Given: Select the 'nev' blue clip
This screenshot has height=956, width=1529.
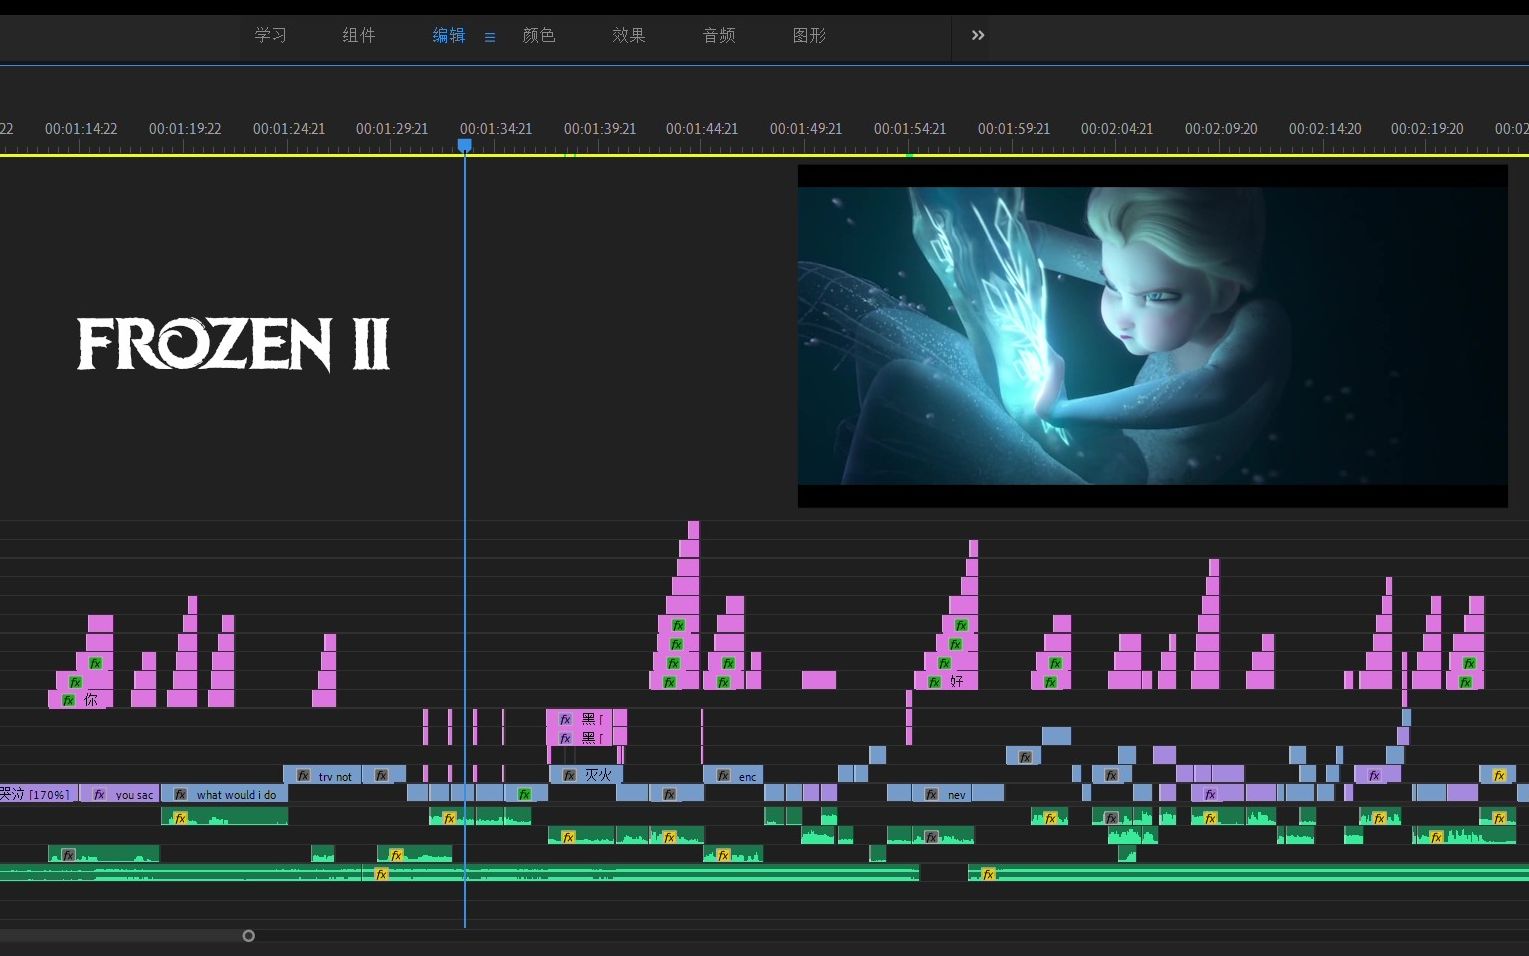Looking at the screenshot, I should point(944,794).
